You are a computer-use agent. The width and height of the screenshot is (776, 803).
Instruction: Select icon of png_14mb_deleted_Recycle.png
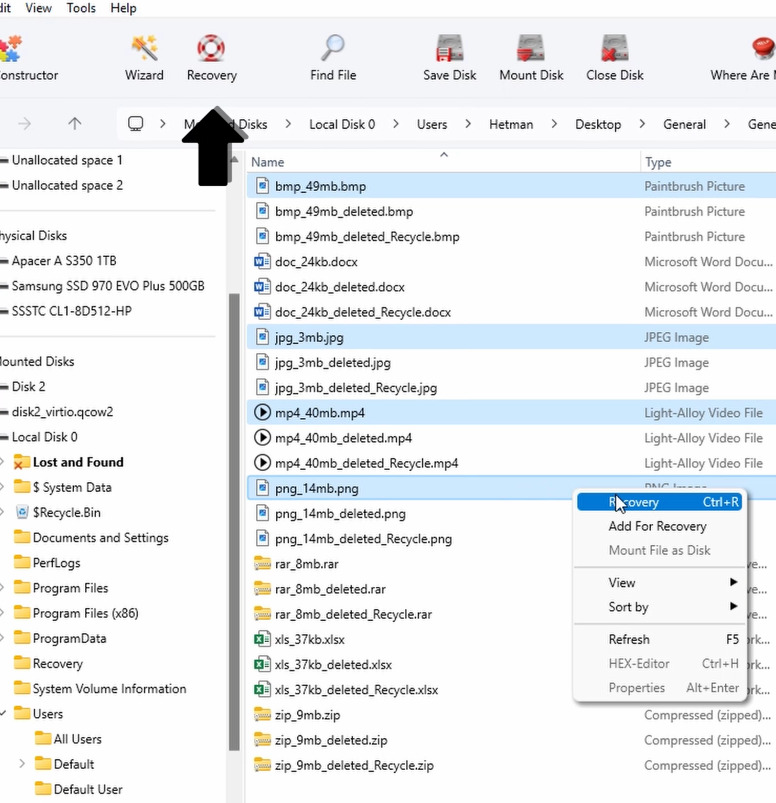(262, 538)
